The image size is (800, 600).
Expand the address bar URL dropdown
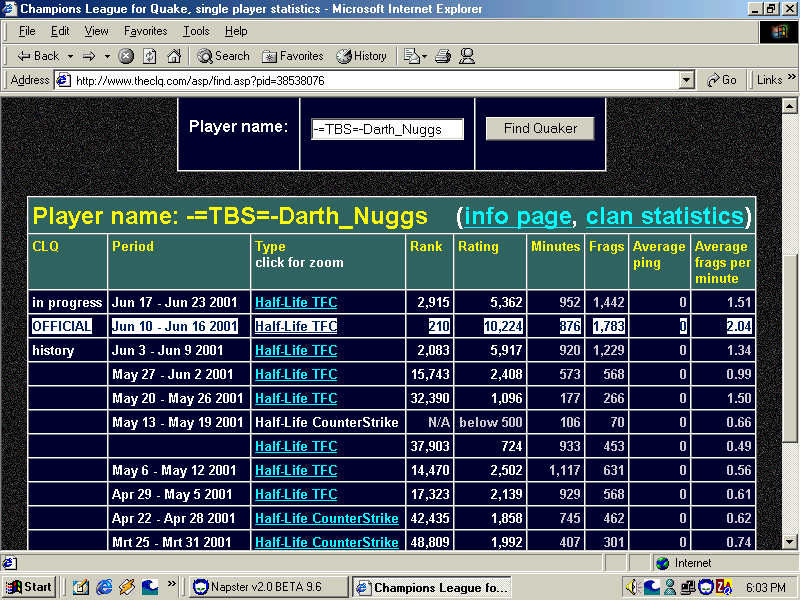[686, 80]
